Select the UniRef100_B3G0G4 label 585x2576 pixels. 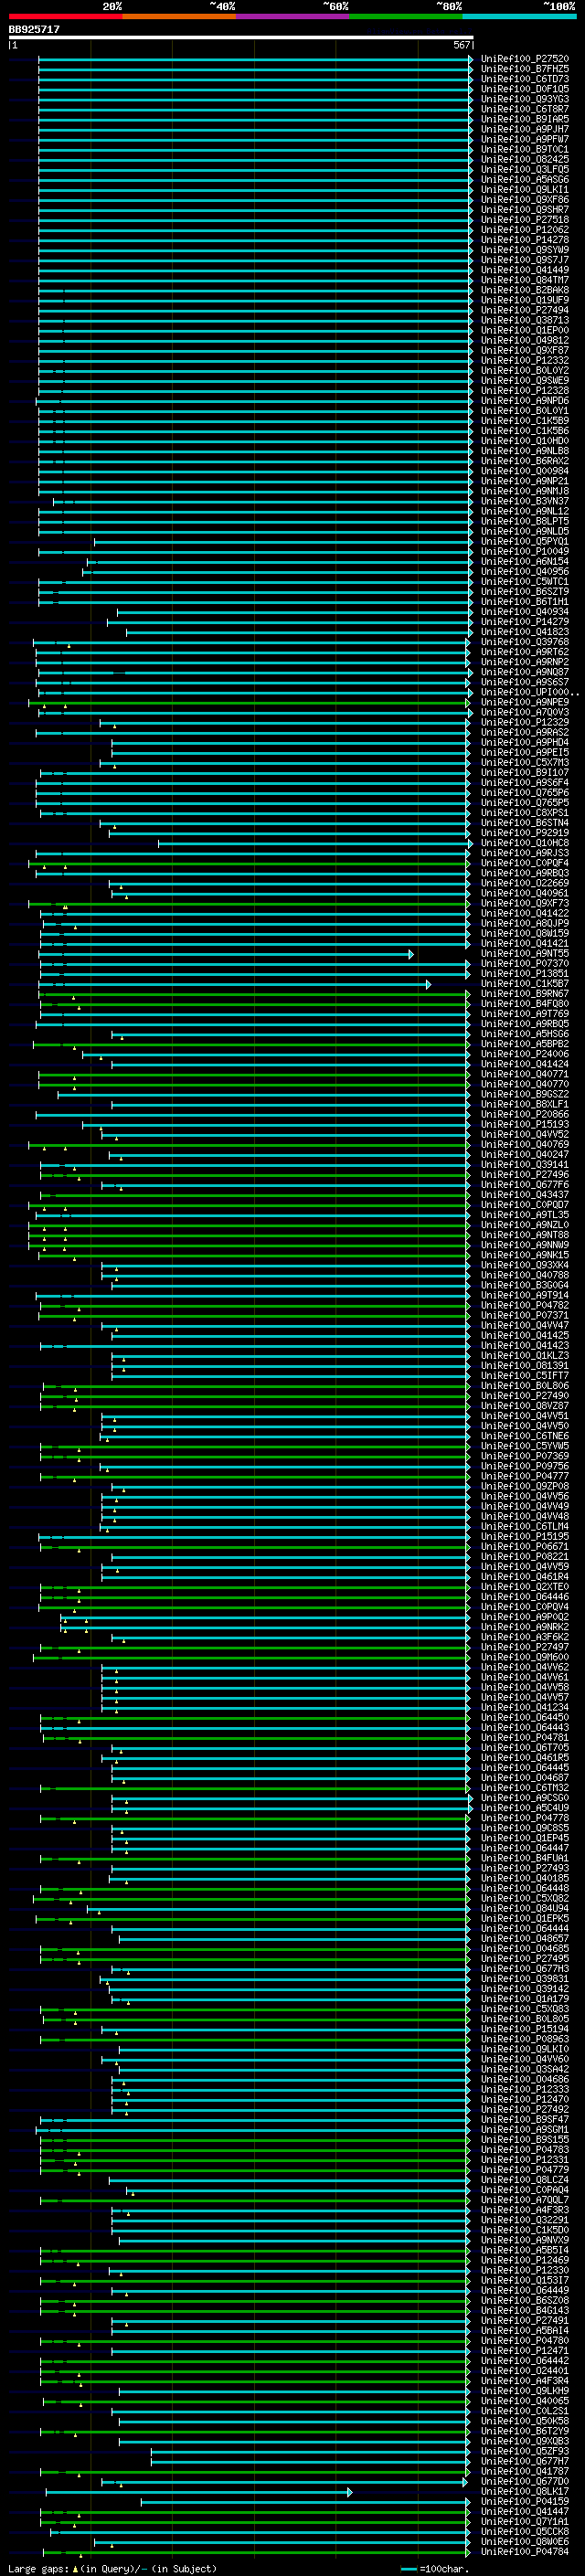click(x=525, y=1285)
